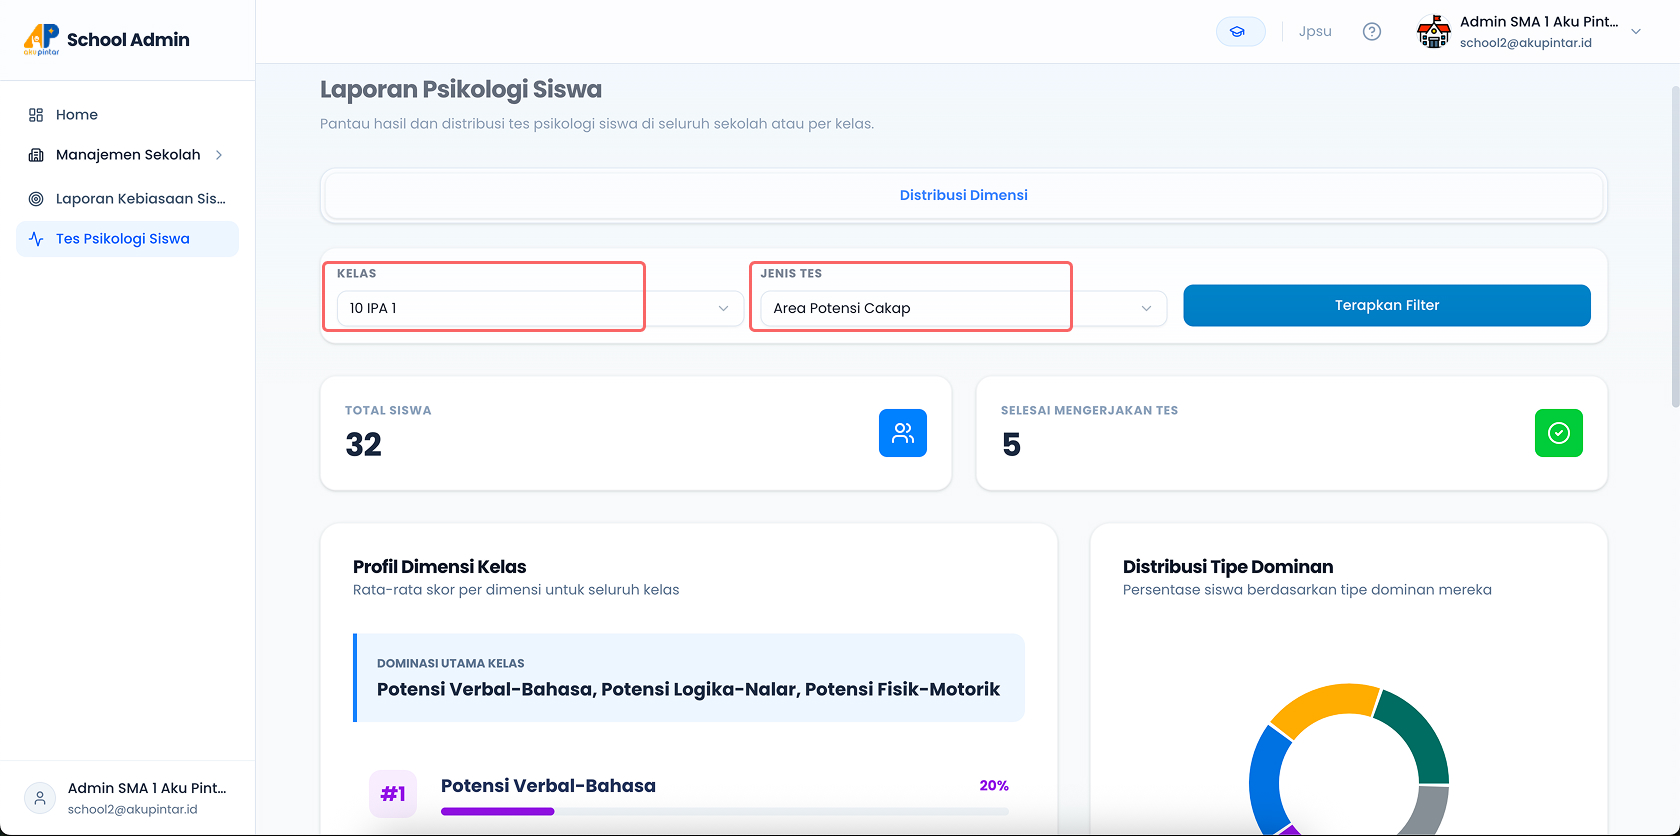1680x836 pixels.
Task: Click the 20% value for Potensi Verbal-Bahasa
Action: (x=994, y=786)
